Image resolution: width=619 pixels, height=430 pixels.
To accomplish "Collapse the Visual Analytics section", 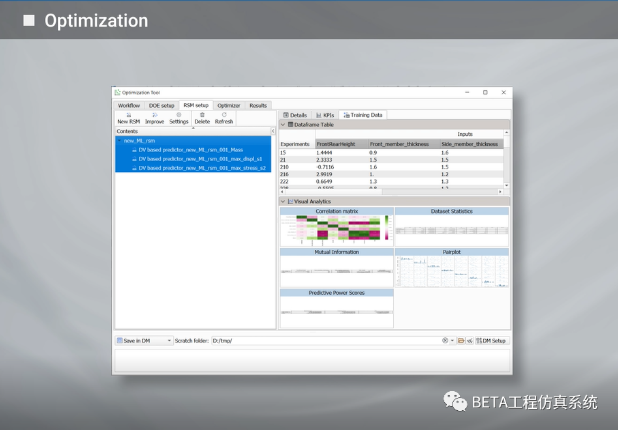I will click(x=283, y=201).
